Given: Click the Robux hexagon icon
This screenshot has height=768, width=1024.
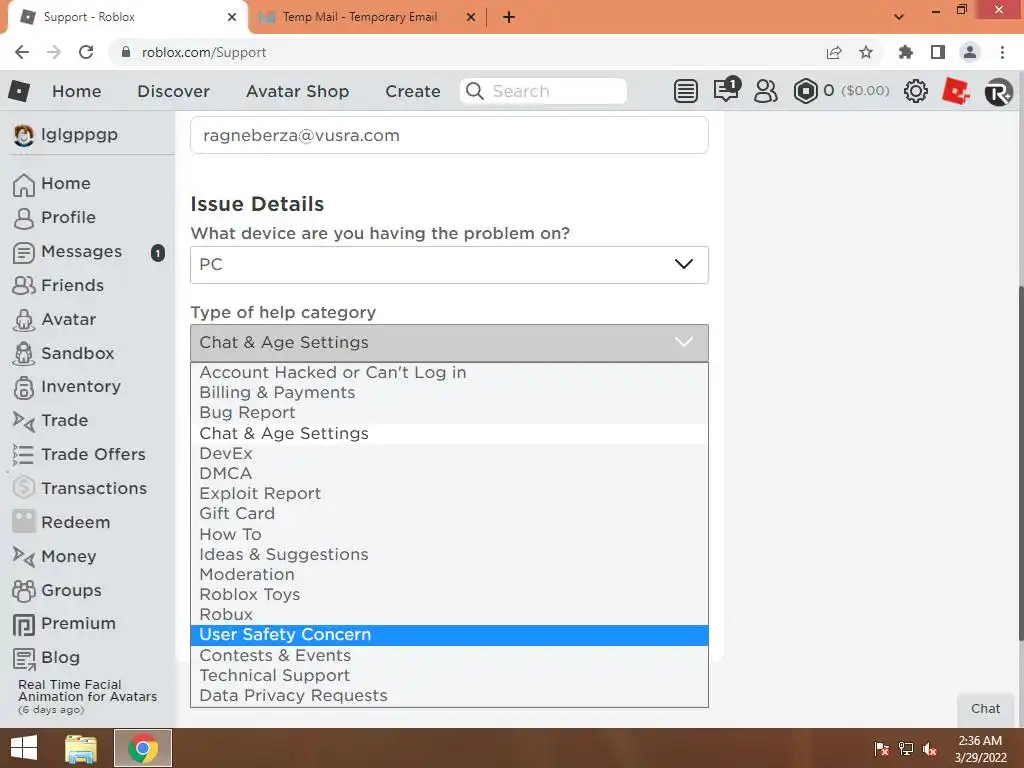Looking at the screenshot, I should point(805,91).
